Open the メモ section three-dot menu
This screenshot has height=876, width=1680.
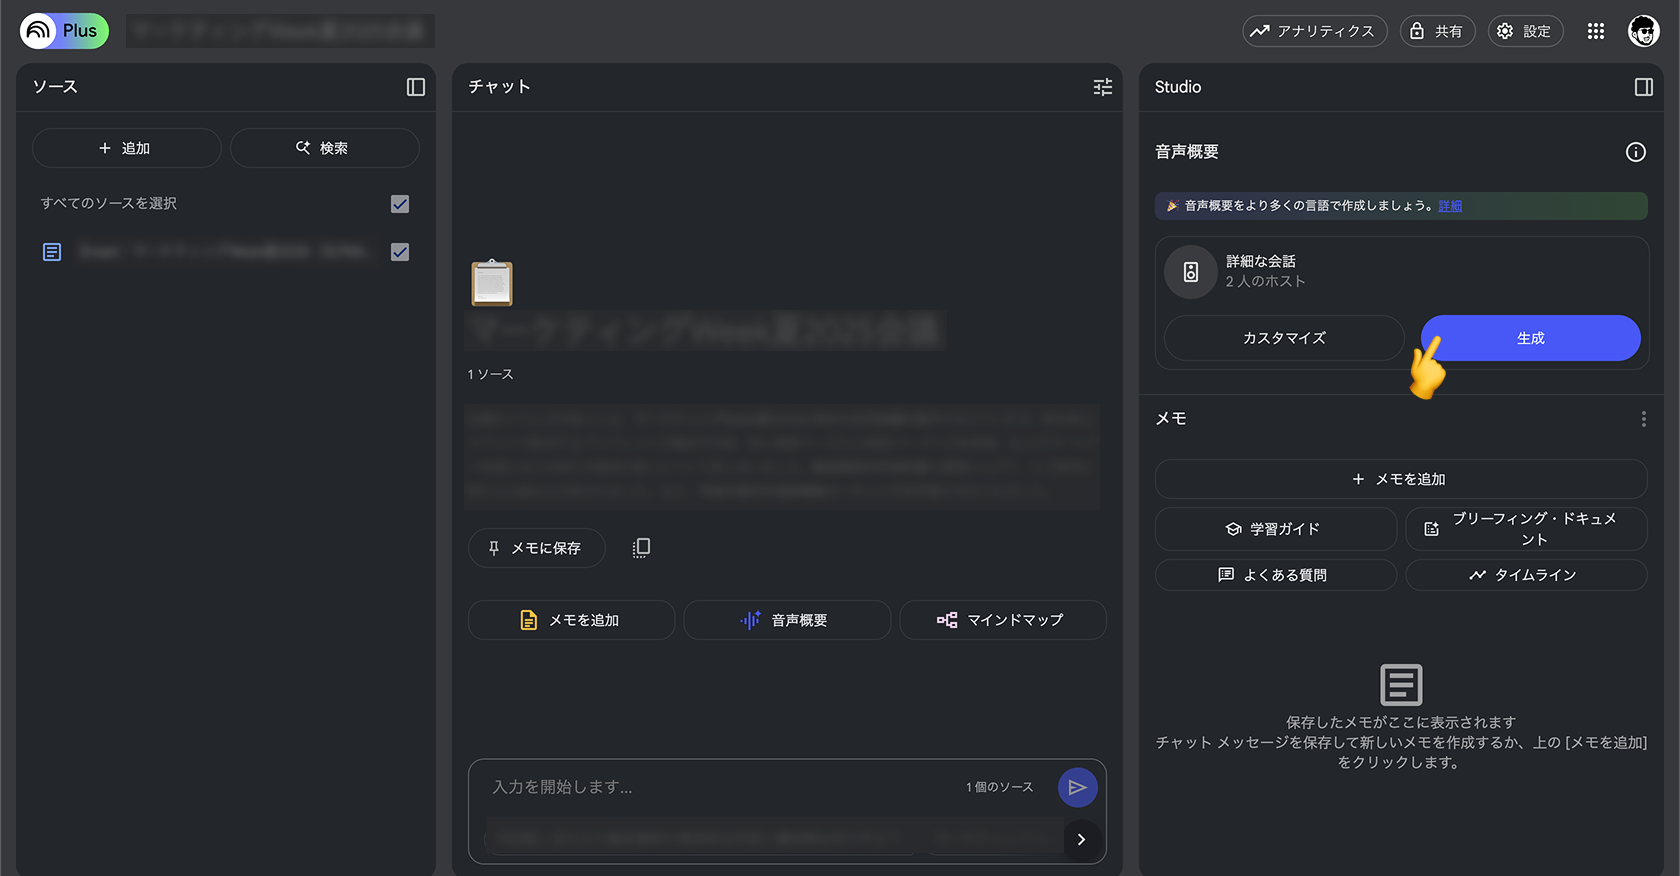(x=1643, y=419)
